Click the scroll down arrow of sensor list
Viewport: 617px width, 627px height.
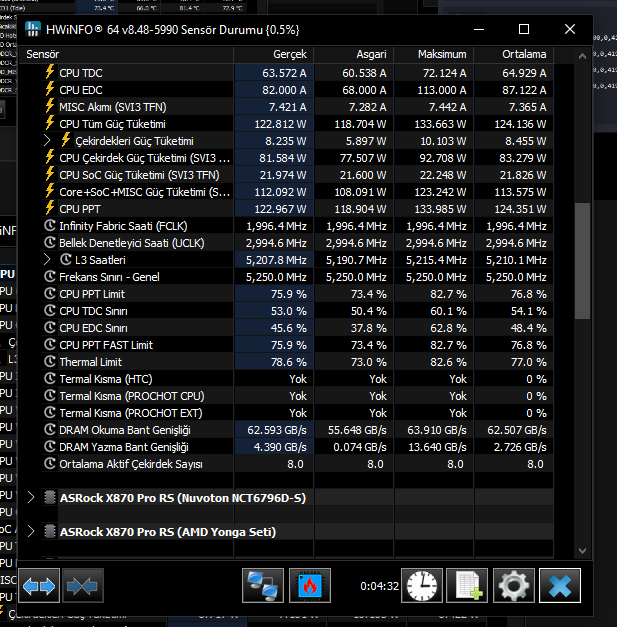point(582,551)
